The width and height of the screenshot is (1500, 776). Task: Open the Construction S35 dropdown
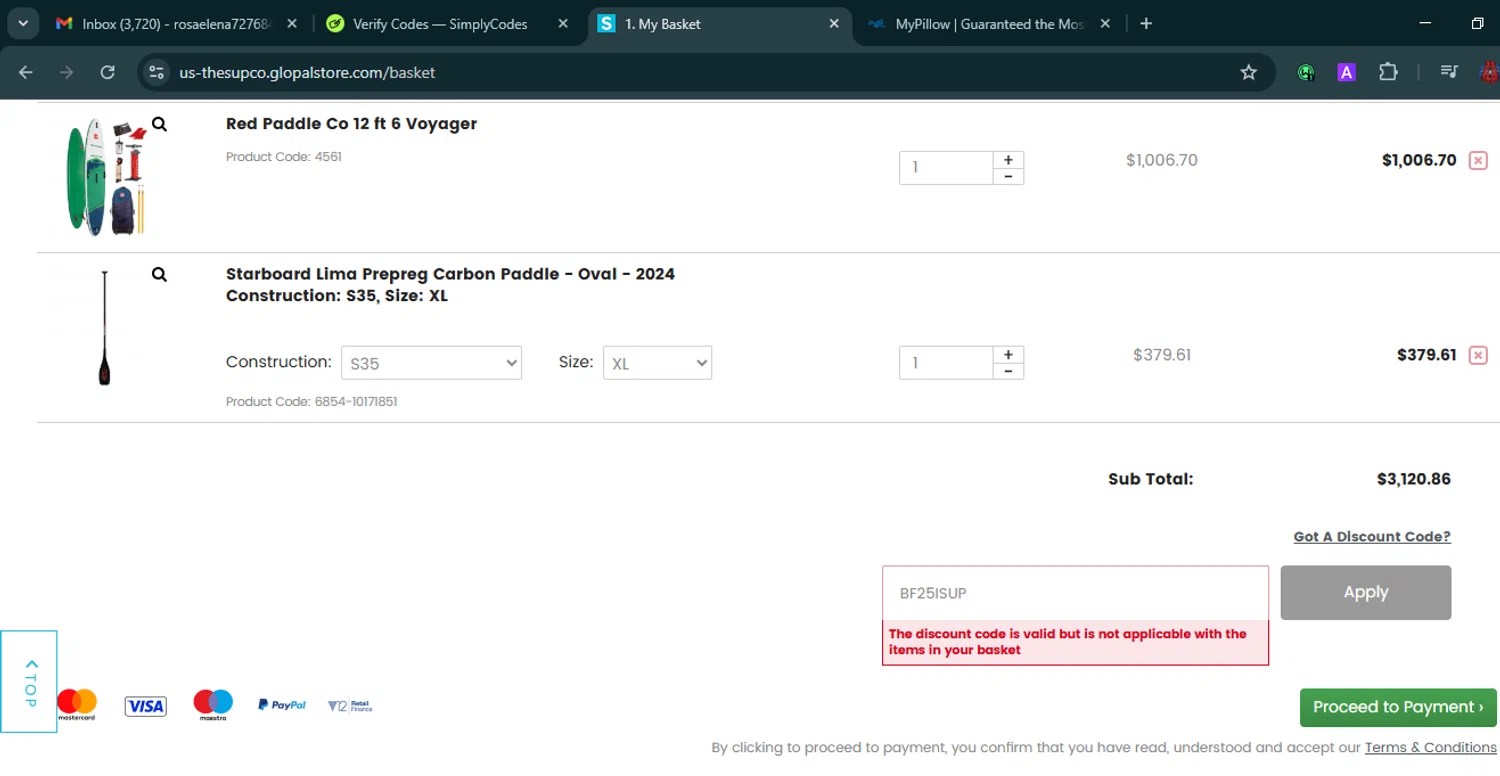[431, 363]
